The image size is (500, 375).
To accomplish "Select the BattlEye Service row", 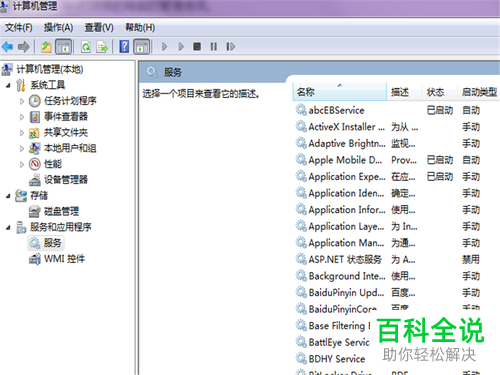I will 333,342.
